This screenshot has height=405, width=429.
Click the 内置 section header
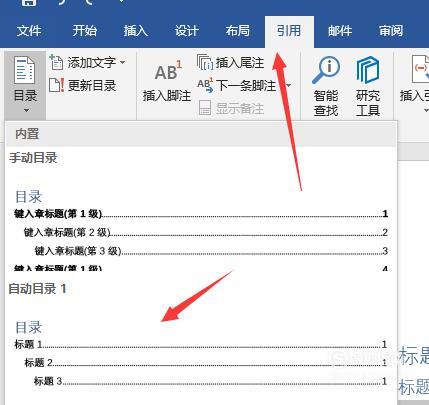point(201,134)
